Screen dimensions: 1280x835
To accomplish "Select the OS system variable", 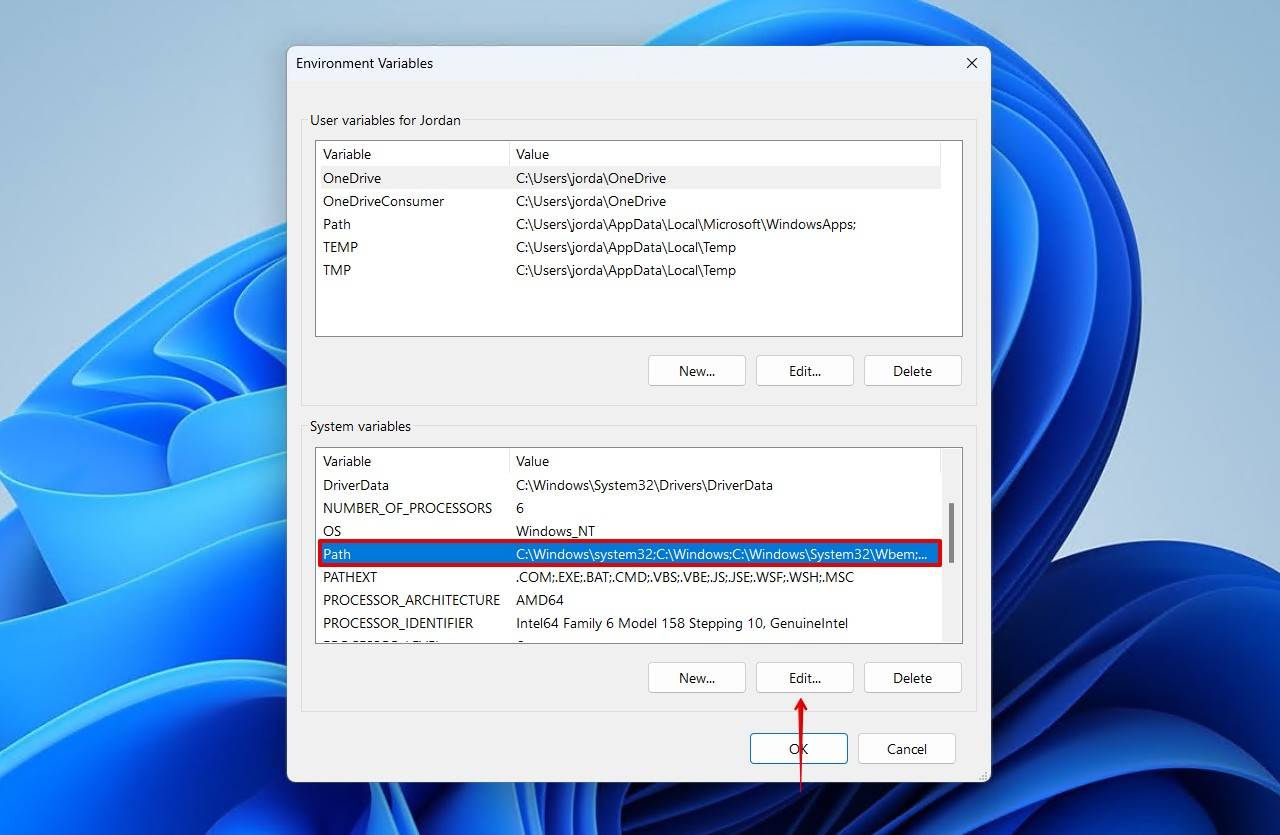I will [629, 531].
